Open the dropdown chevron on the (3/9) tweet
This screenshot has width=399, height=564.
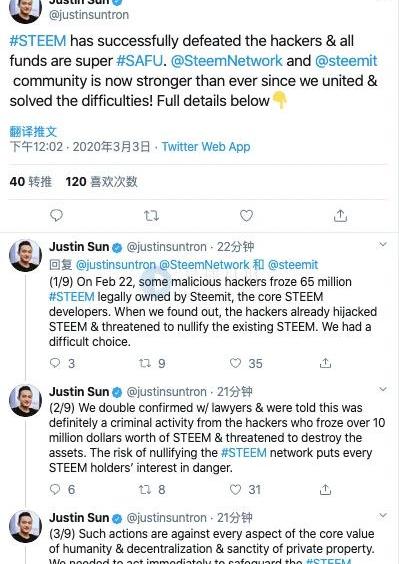(383, 515)
